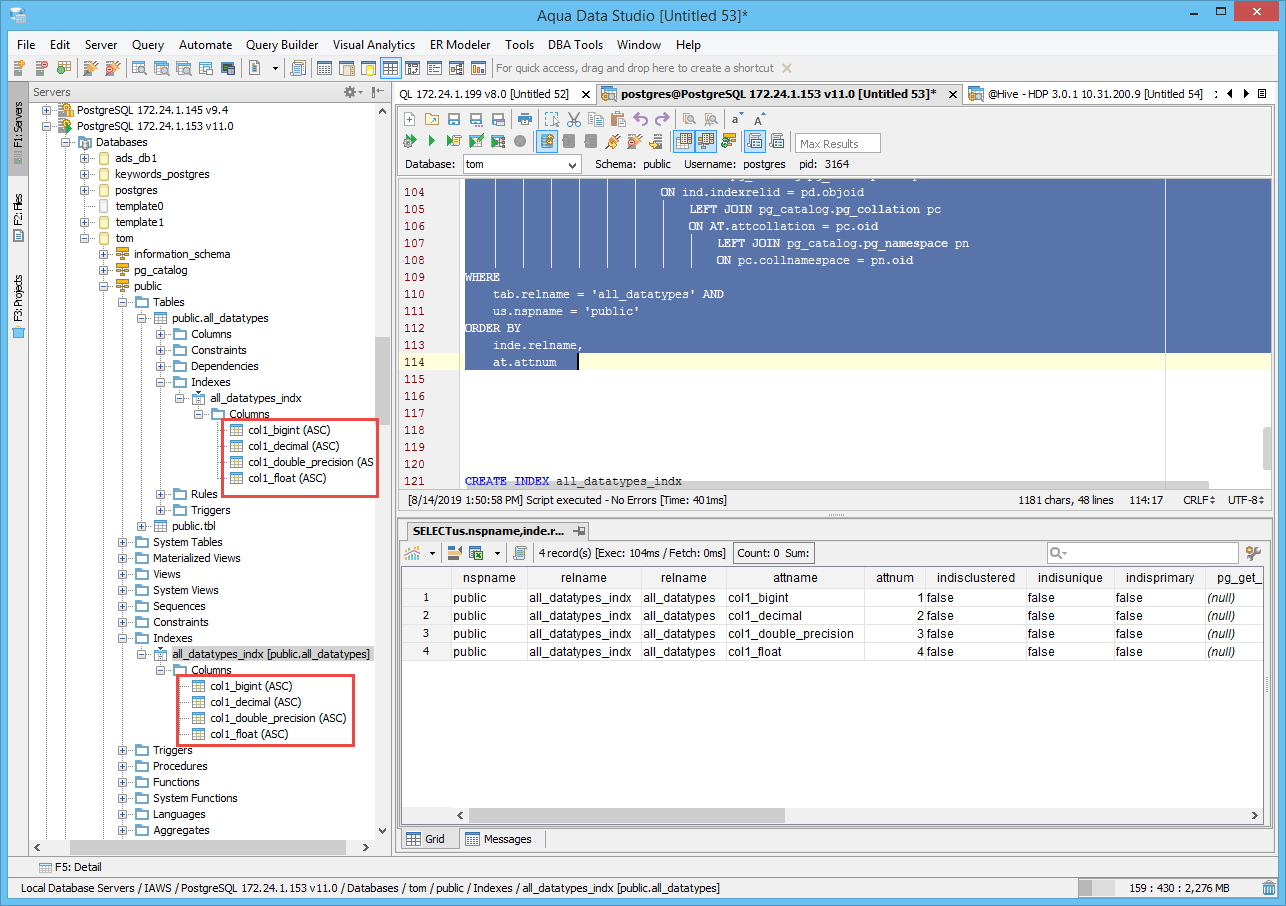Open the Database combo box showing tom
This screenshot has width=1286, height=906.
[522, 164]
